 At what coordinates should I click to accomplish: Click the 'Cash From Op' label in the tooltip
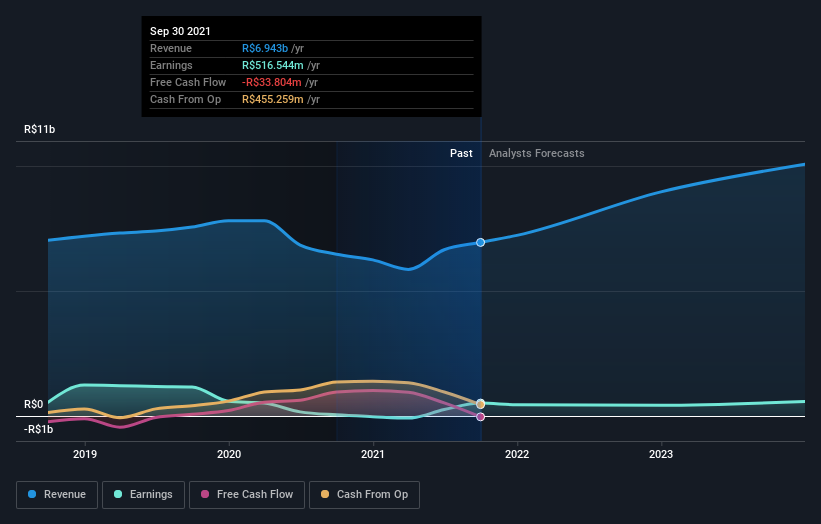click(185, 99)
